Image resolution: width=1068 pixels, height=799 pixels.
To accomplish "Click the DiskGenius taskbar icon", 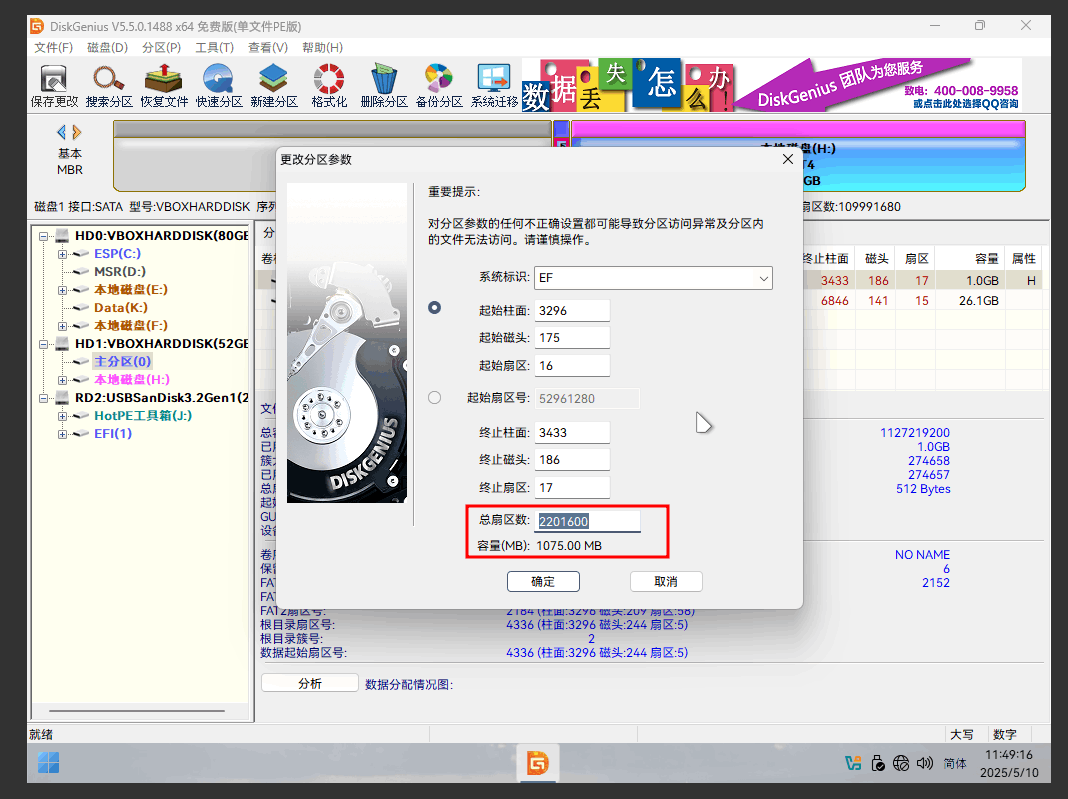I will (537, 763).
